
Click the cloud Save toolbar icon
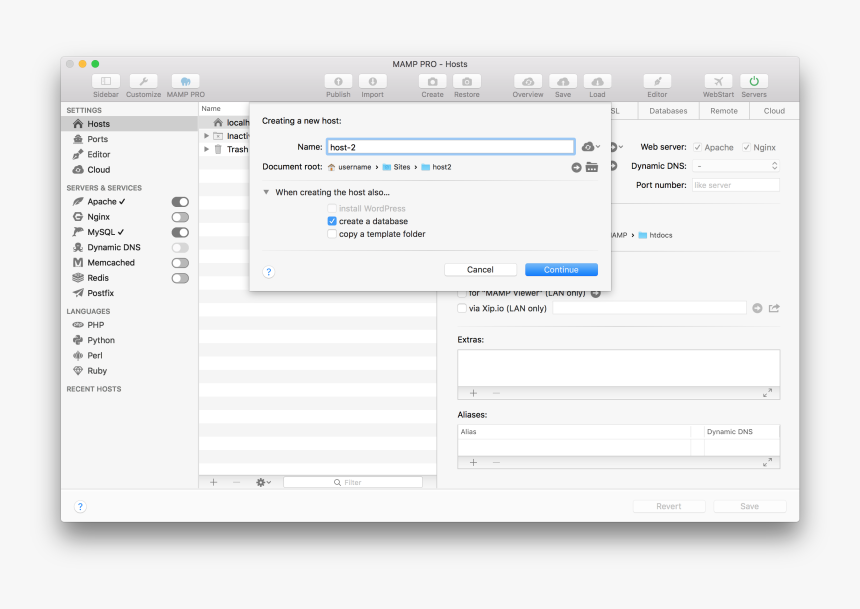(x=563, y=81)
